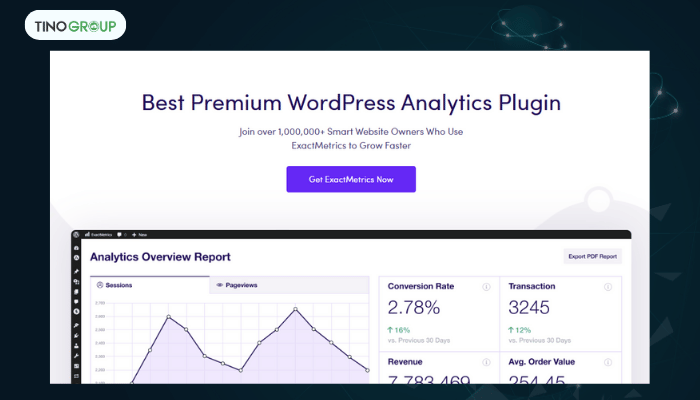This screenshot has height=400, width=700.
Task: Click the comments bubble in admin bar
Action: click(120, 234)
